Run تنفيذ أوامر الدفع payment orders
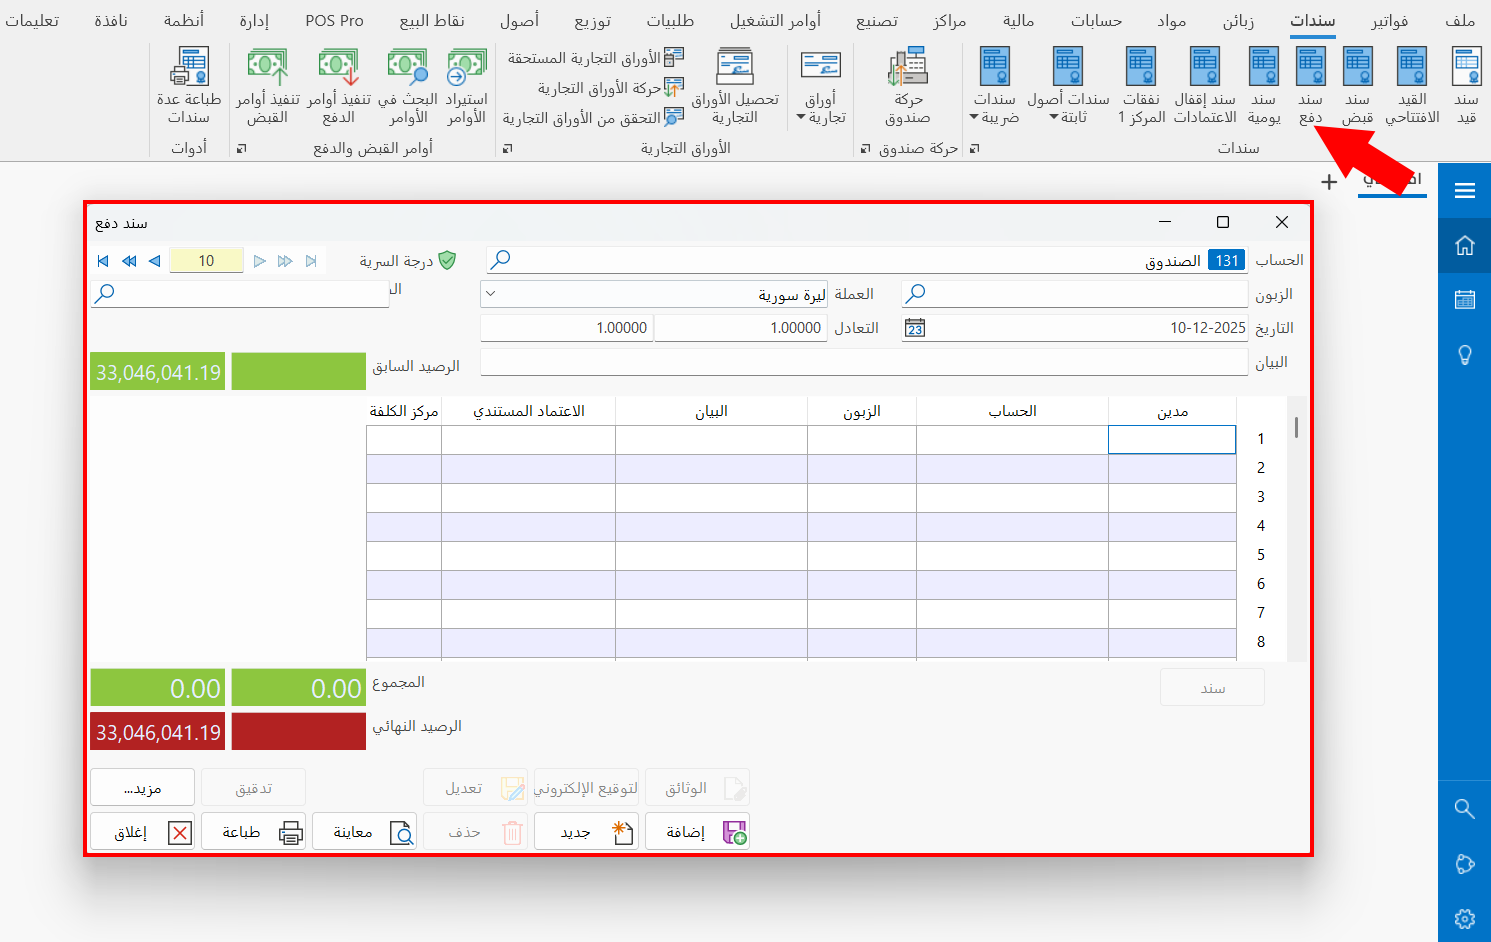Viewport: 1491px width, 942px height. click(x=338, y=85)
